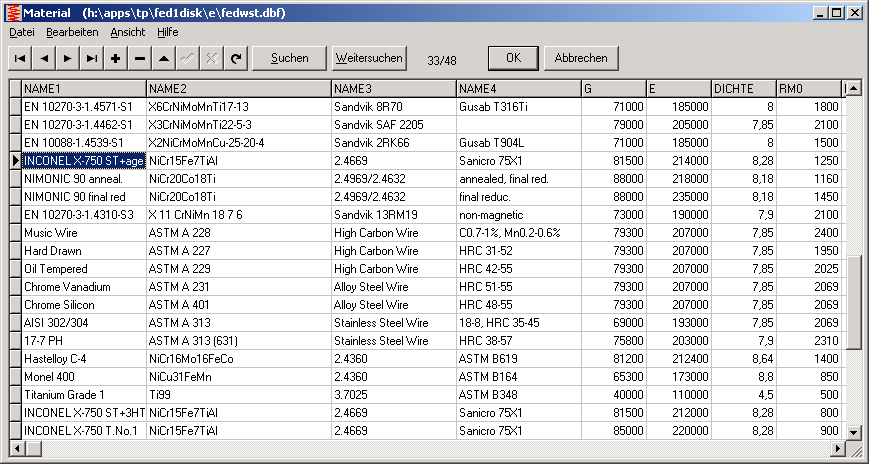Delete record with minus button

click(x=140, y=58)
